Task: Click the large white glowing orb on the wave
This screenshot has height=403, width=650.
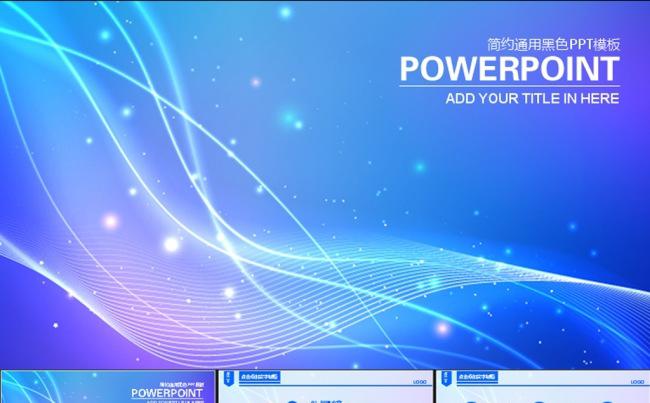Action: click(171, 244)
